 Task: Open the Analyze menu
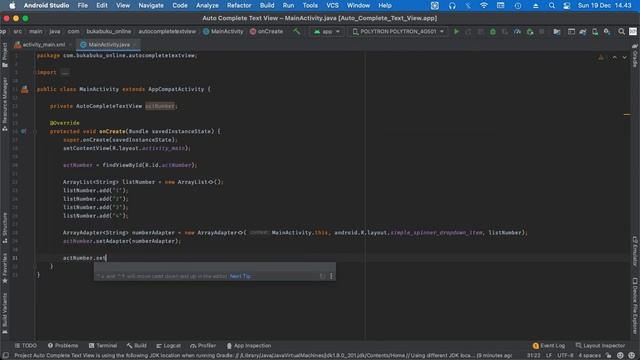click(207, 5)
